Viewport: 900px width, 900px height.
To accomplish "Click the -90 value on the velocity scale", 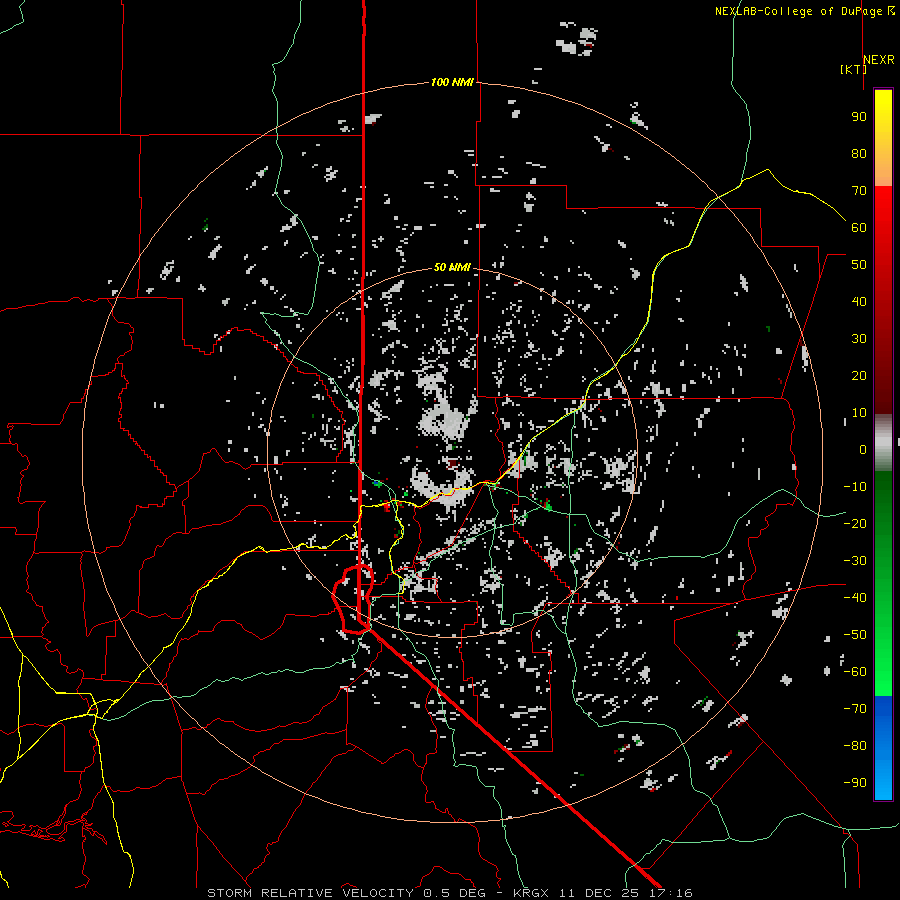I will click(855, 782).
